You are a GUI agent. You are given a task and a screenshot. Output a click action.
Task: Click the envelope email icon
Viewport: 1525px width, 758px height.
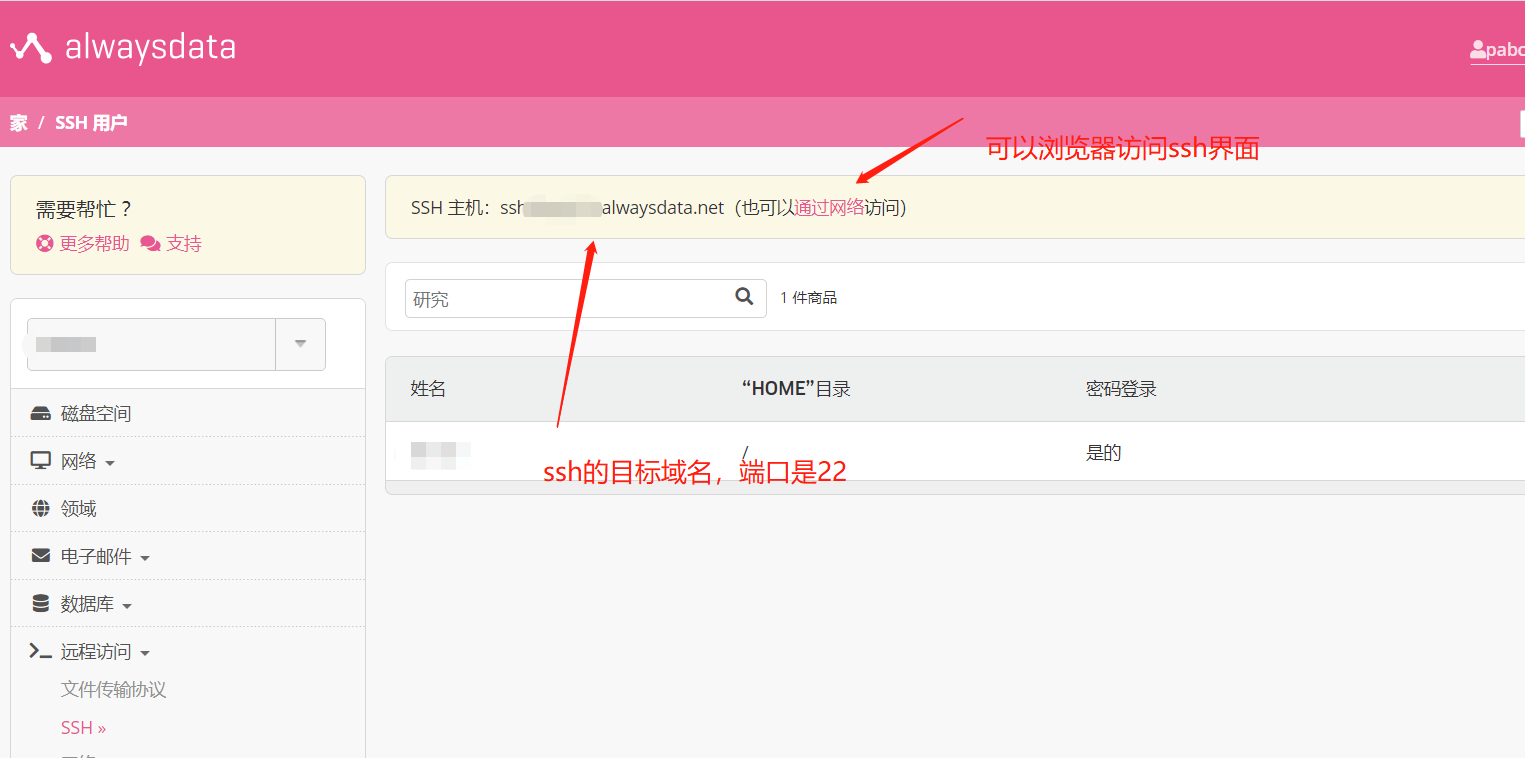(x=41, y=556)
